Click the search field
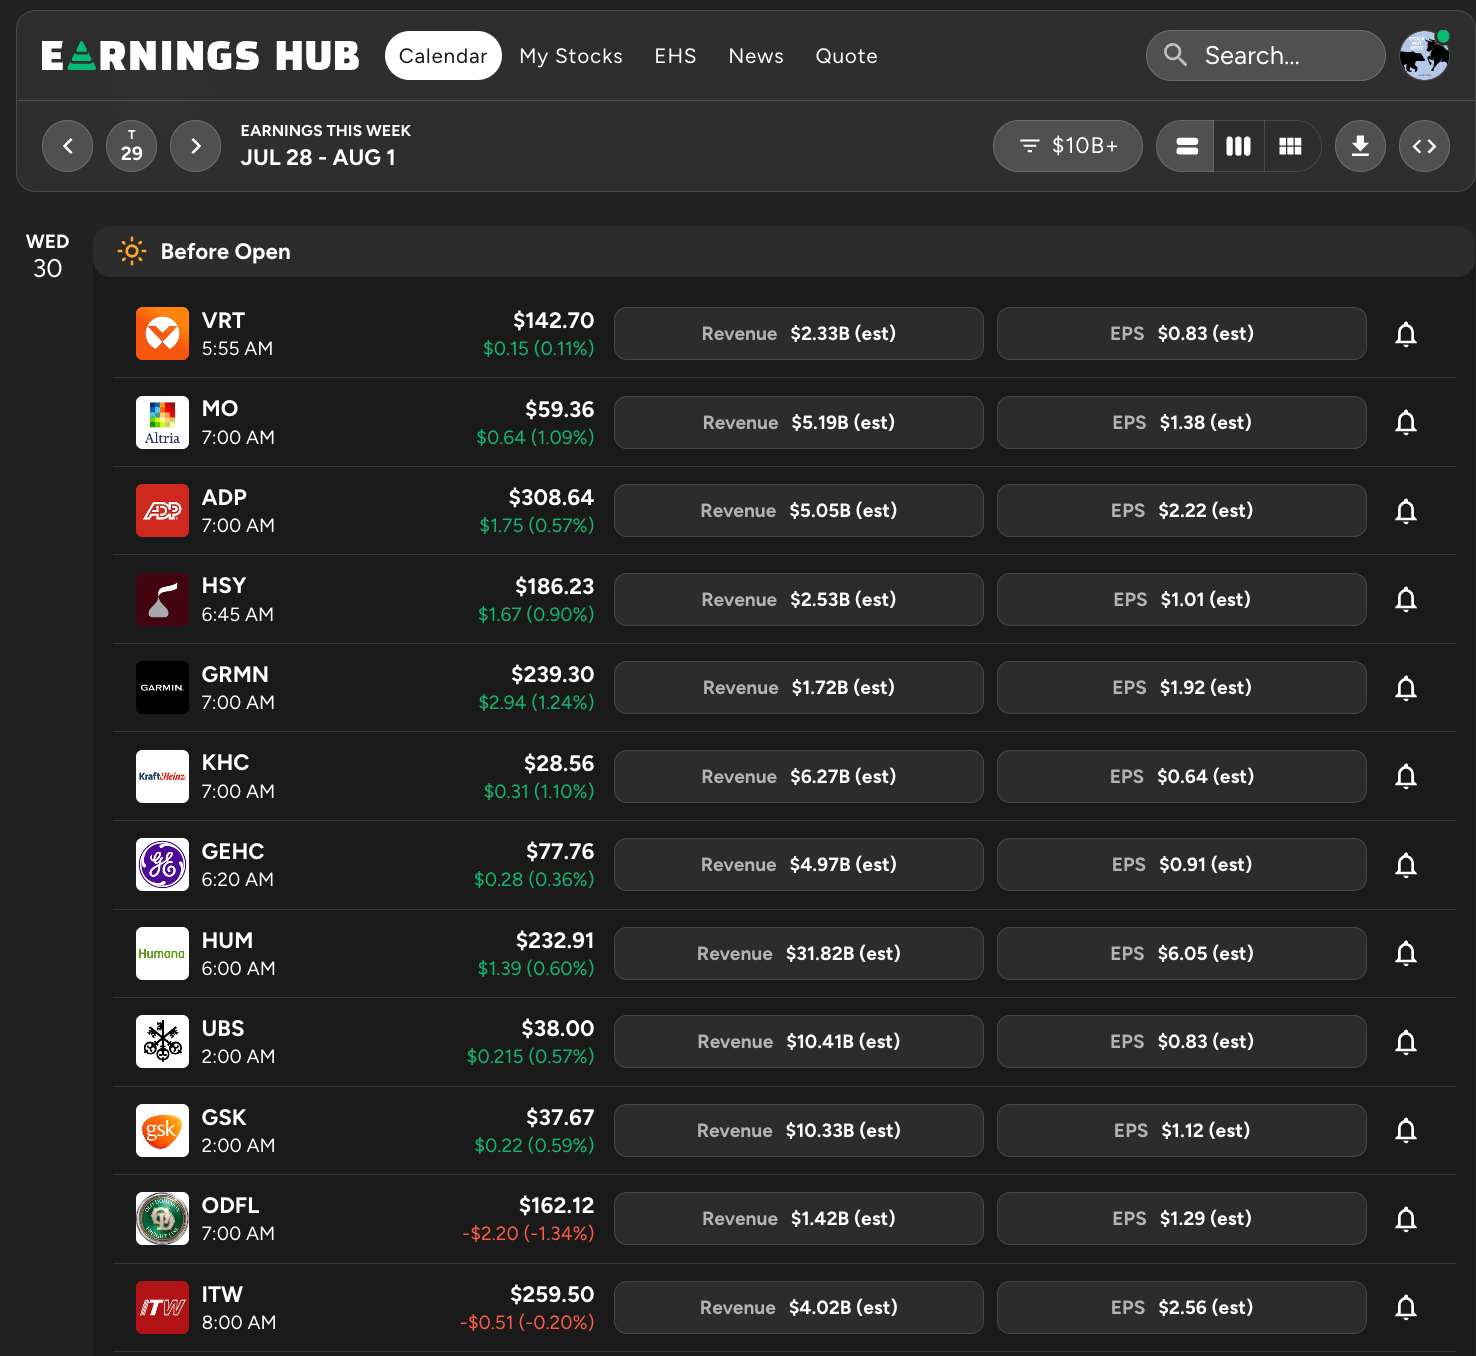Viewport: 1476px width, 1356px height. pos(1265,55)
